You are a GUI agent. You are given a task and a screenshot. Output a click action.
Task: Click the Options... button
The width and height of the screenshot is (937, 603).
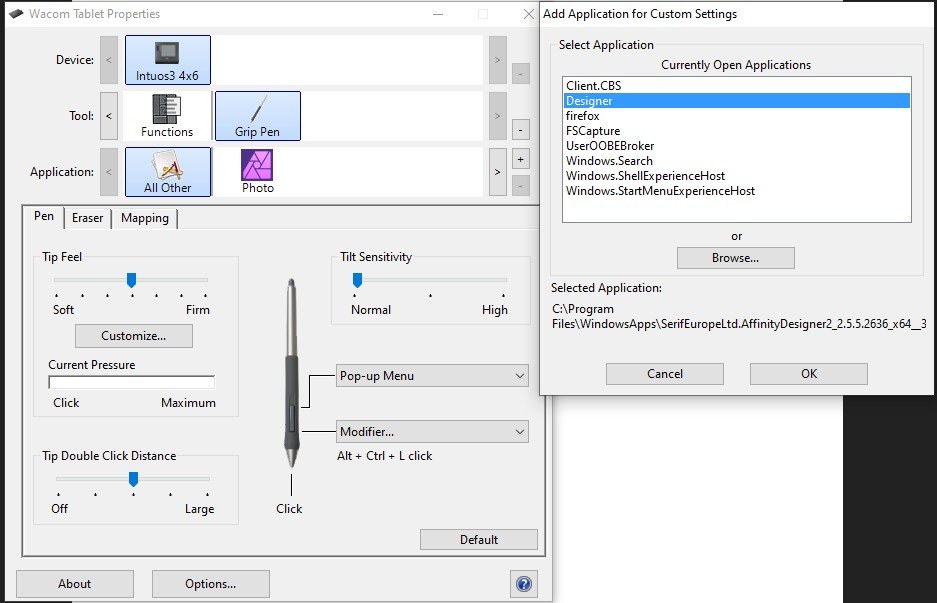click(210, 584)
